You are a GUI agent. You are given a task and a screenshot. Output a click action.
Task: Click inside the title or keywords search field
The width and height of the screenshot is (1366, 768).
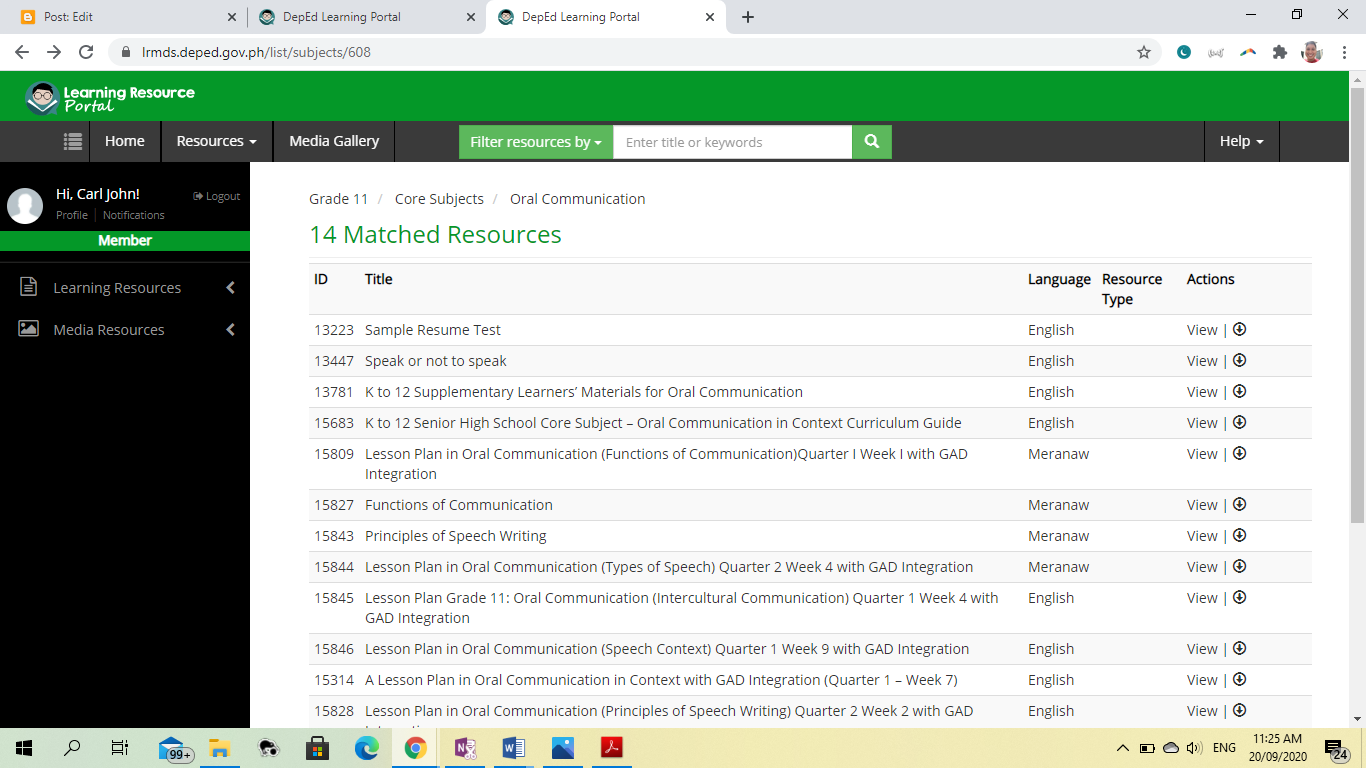coord(731,141)
